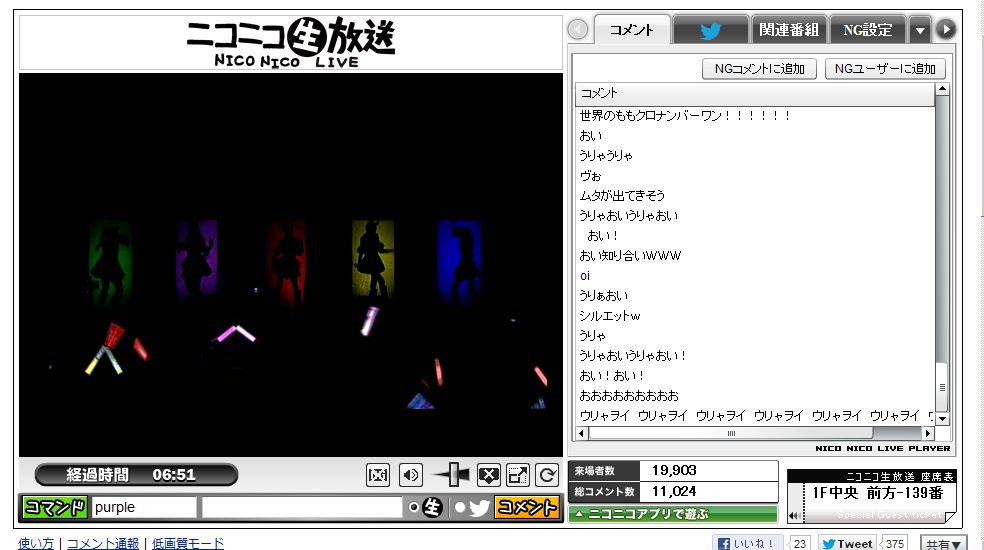
Task: Click the vertical scrollbar thumb in comment list
Action: (942, 387)
